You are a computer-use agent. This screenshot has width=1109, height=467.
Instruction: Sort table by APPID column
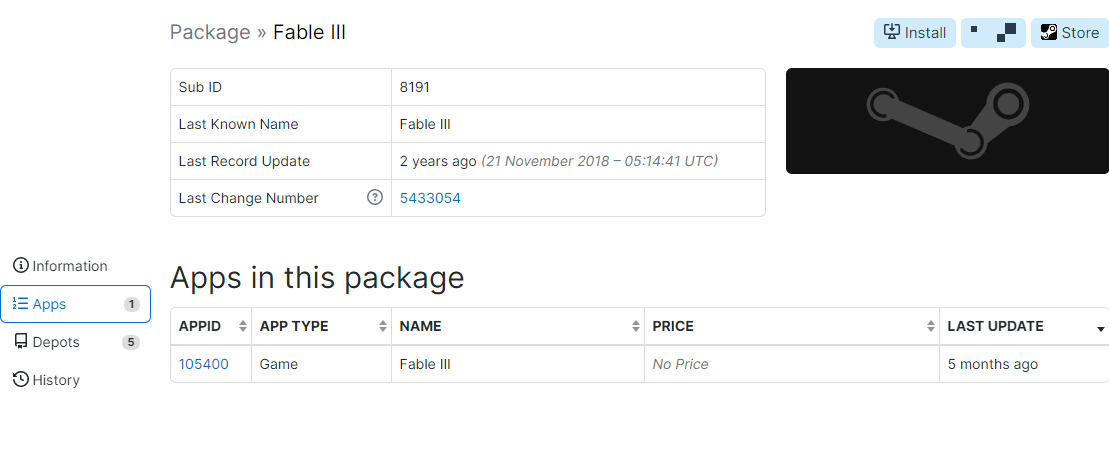211,326
